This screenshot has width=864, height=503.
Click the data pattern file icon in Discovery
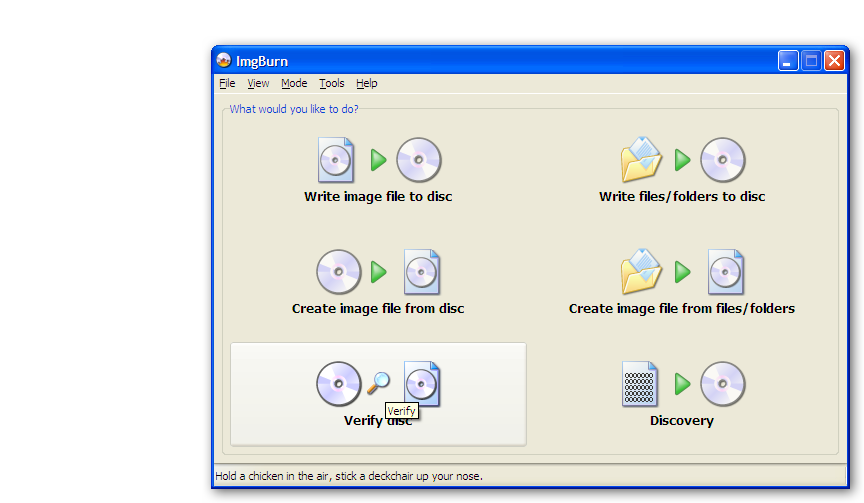pyautogui.click(x=639, y=383)
